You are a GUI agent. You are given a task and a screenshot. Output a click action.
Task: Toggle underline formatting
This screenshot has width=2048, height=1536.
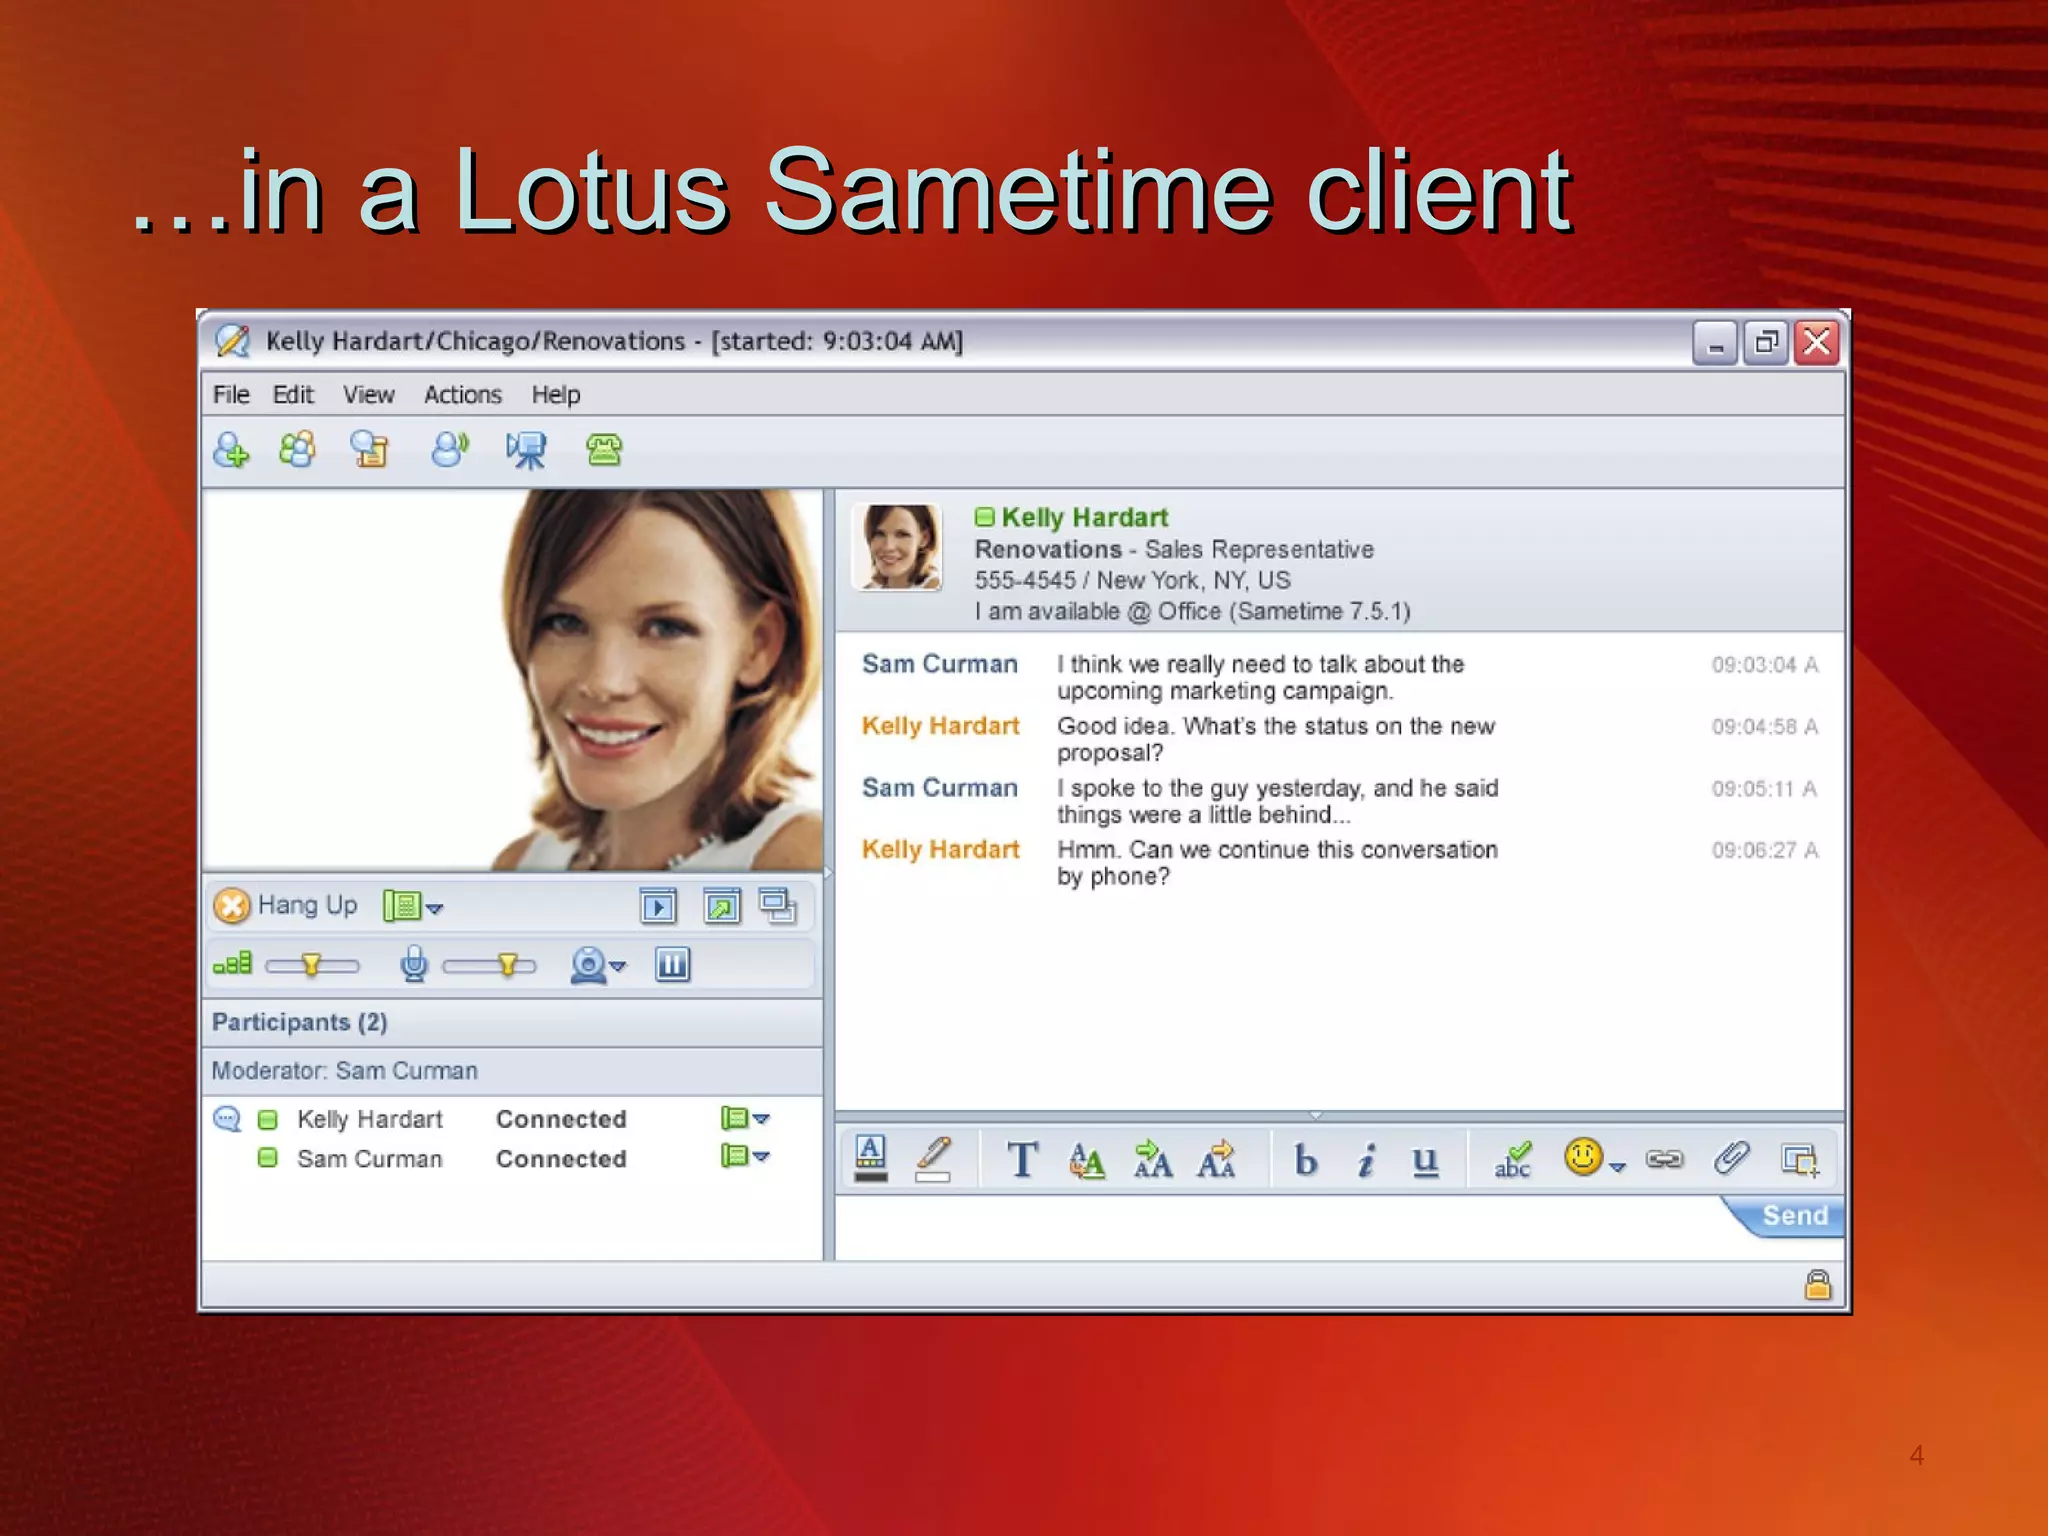1425,1161
